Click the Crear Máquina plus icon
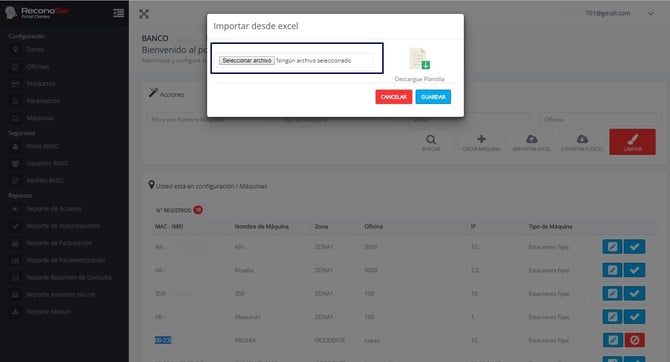The height and width of the screenshot is (362, 670). pos(481,139)
